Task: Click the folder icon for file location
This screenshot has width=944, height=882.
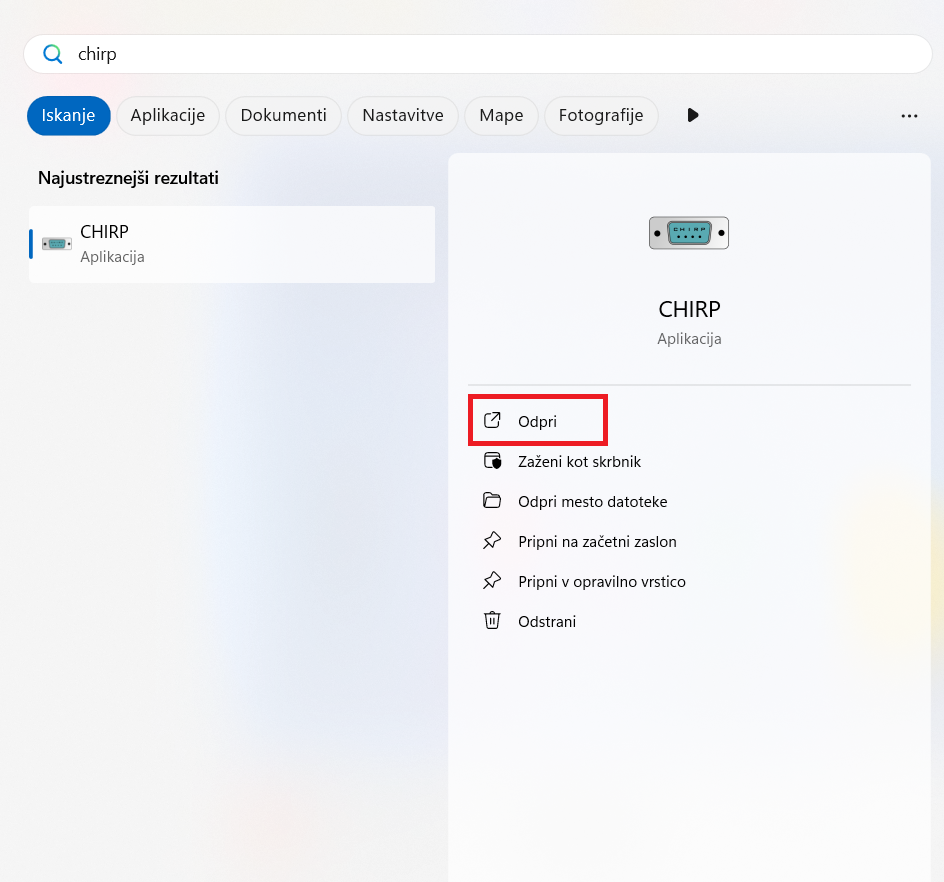Action: [x=492, y=500]
